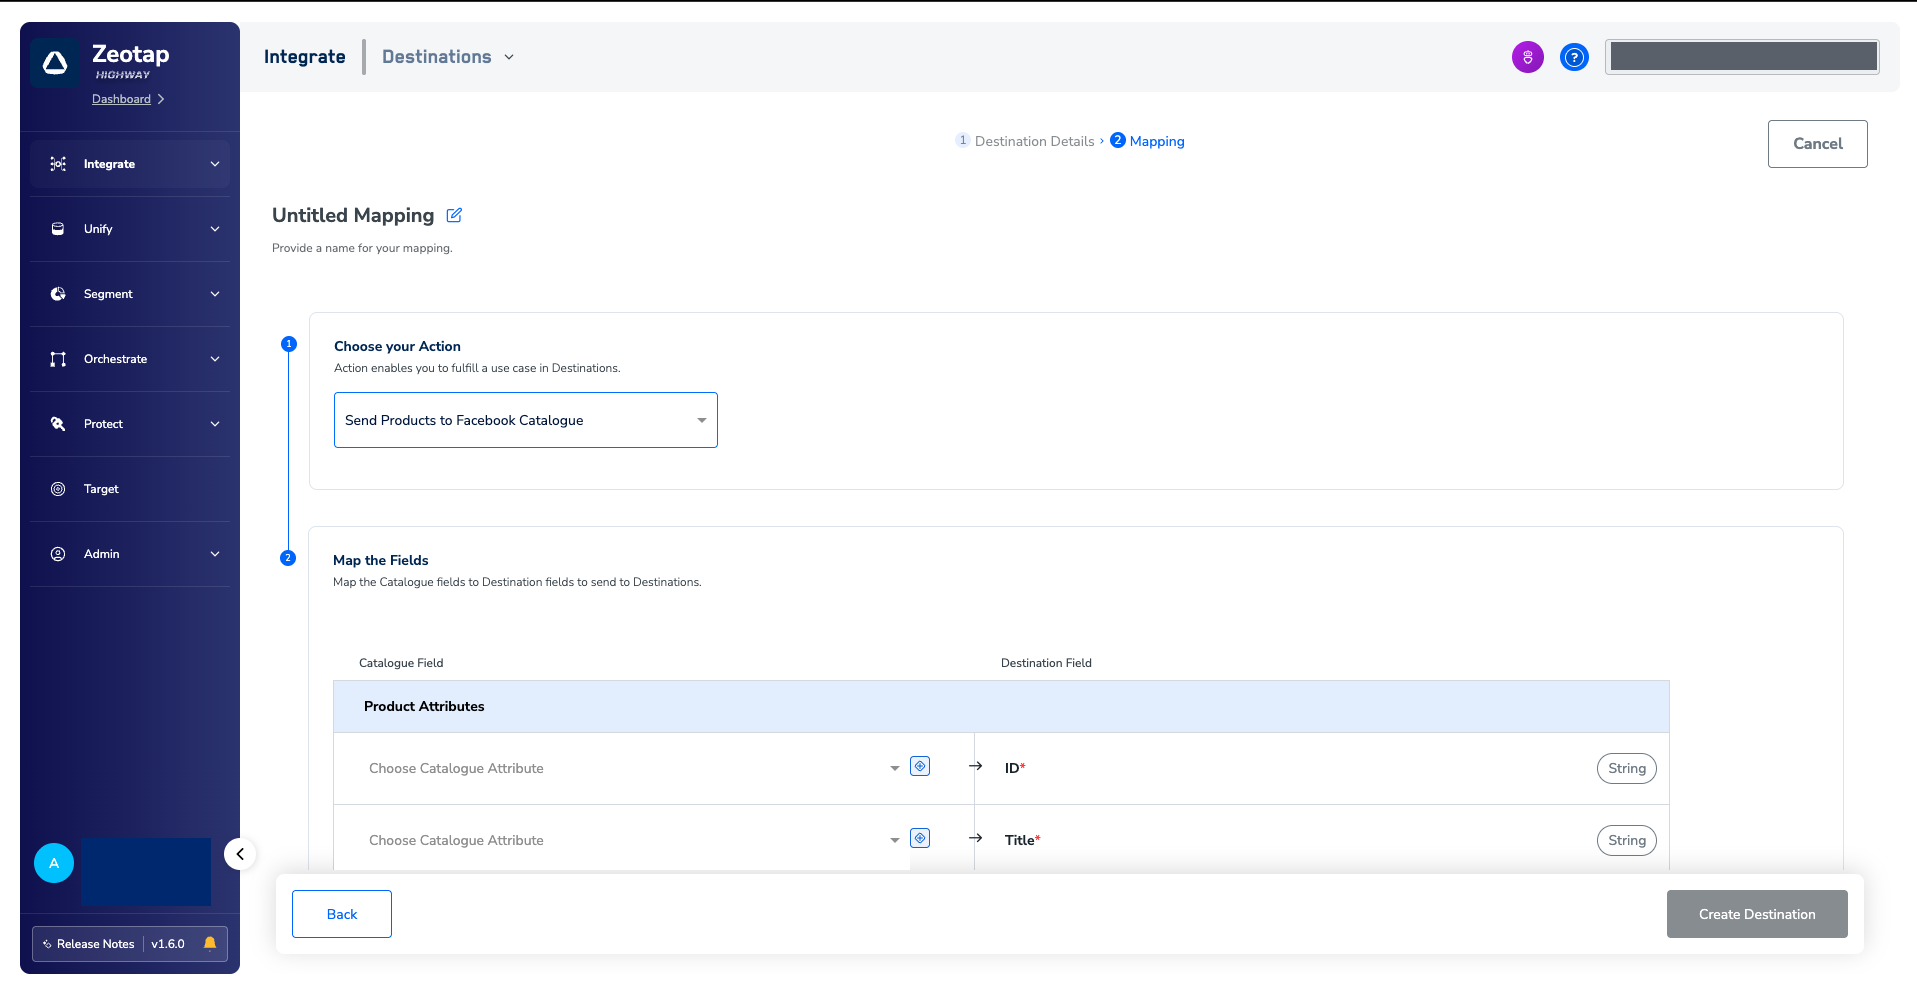Open Choose Catalogue Attribute dropdown for ID
The width and height of the screenshot is (1917, 982).
[634, 768]
